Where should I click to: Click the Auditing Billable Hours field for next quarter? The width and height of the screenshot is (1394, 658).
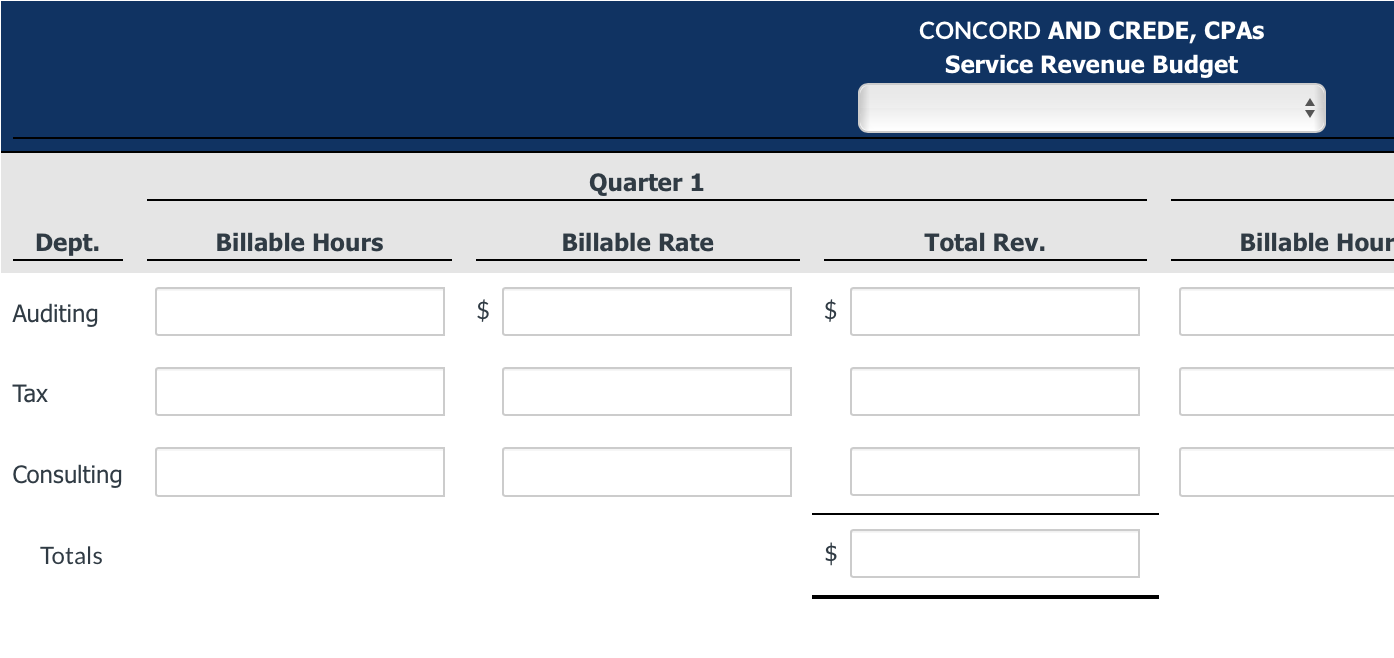coord(1287,312)
